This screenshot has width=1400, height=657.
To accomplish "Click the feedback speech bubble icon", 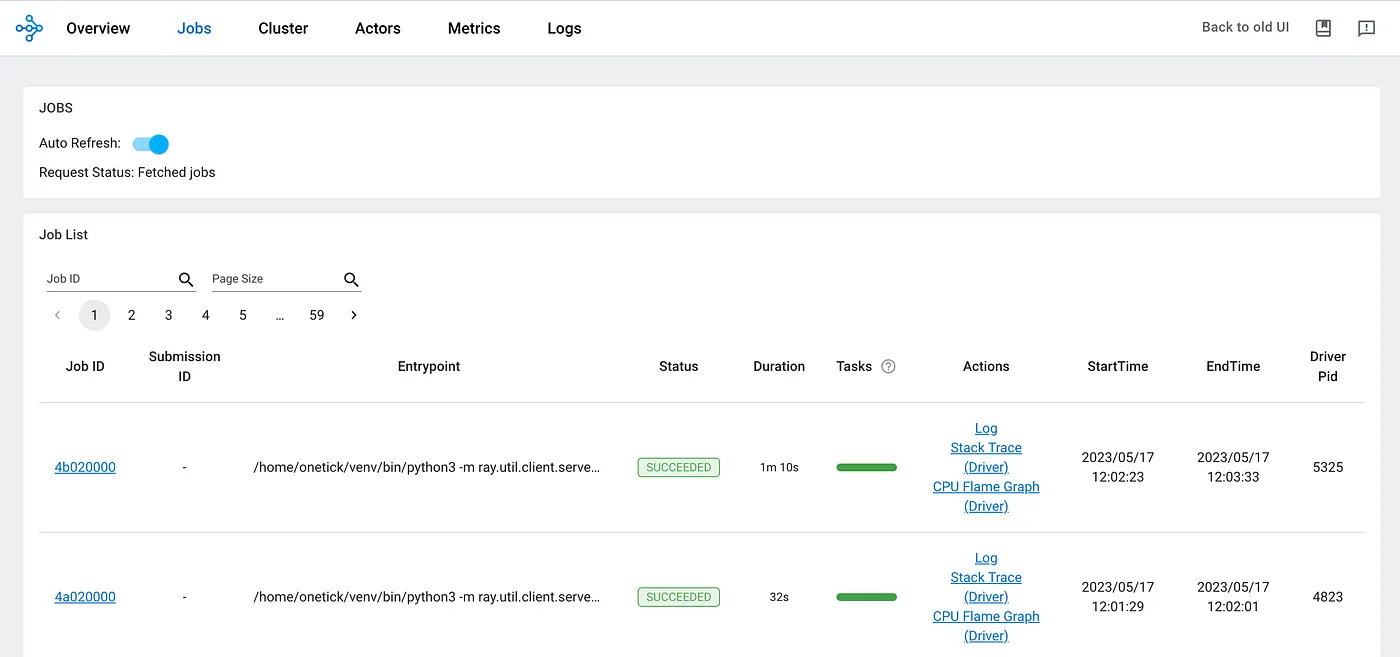I will point(1366,28).
